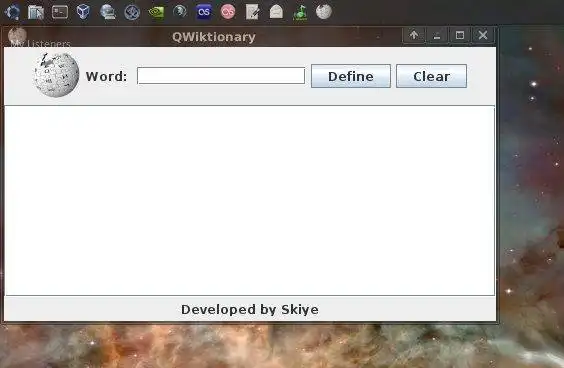Open the round blue globe browser icon

click(132, 12)
